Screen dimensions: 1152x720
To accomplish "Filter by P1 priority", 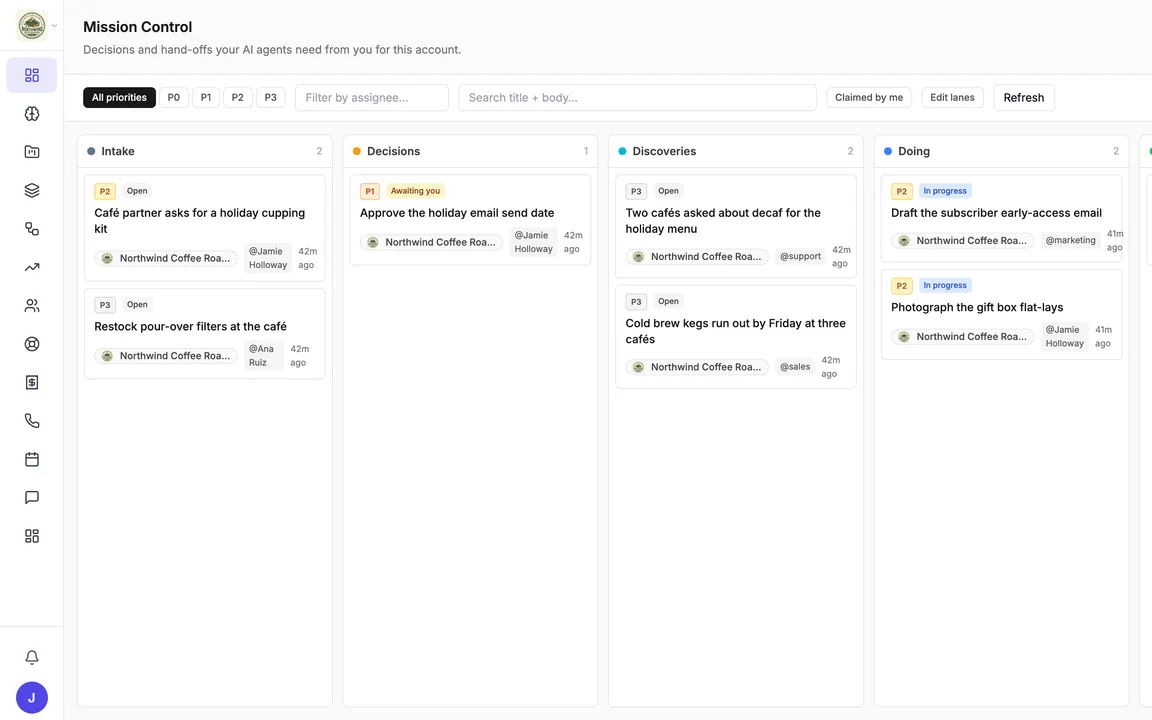I will tap(206, 98).
